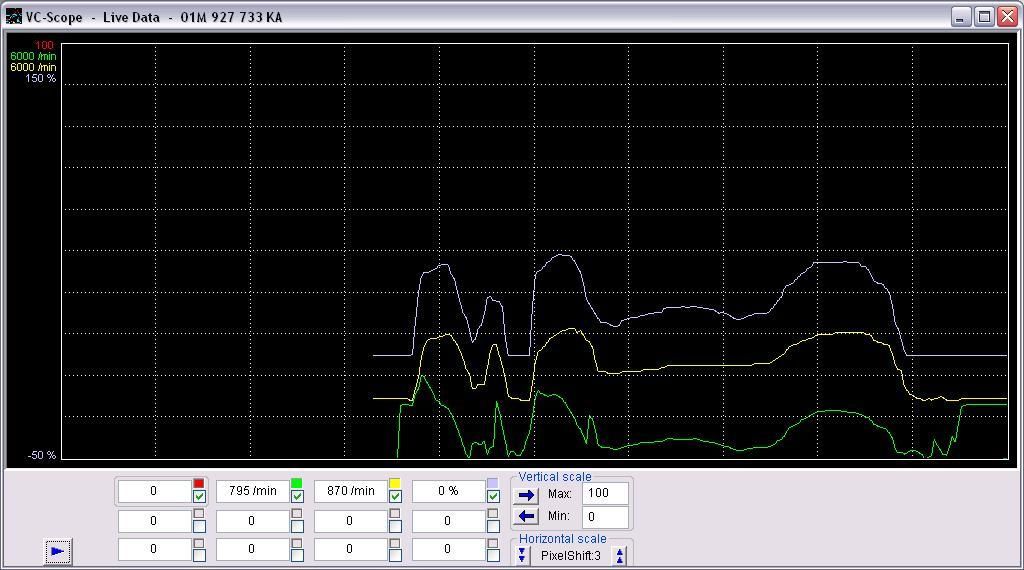Click the double down-arrow PixelShift button
Image resolution: width=1024 pixels, height=570 pixels.
(x=522, y=555)
